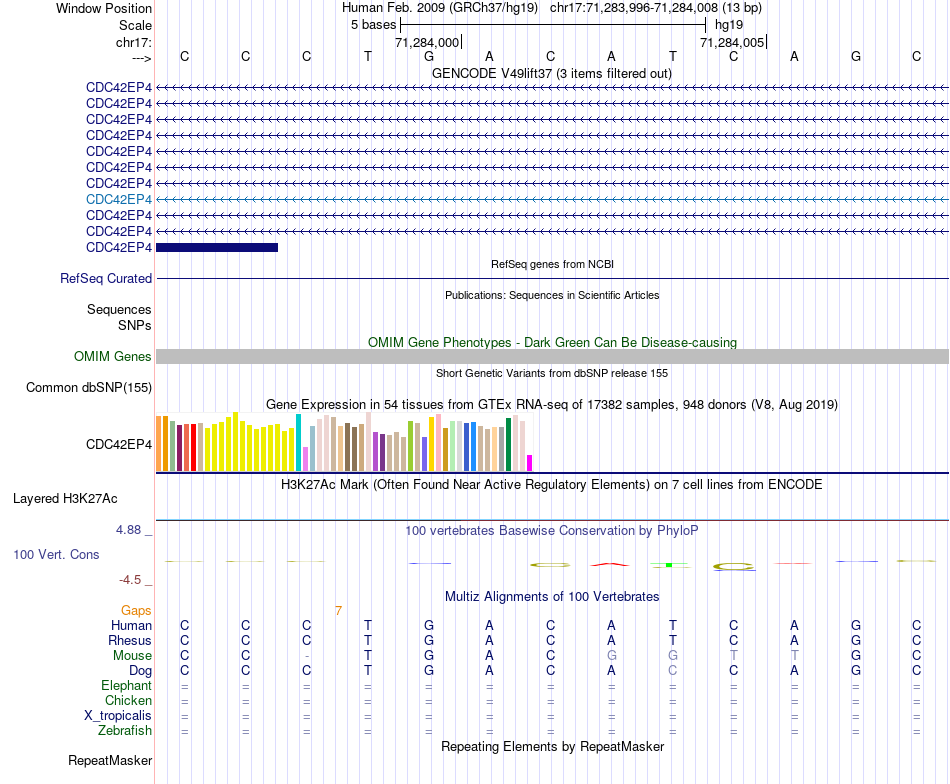Select the Rhesus alignment row label
The height and width of the screenshot is (784, 950).
click(x=130, y=640)
